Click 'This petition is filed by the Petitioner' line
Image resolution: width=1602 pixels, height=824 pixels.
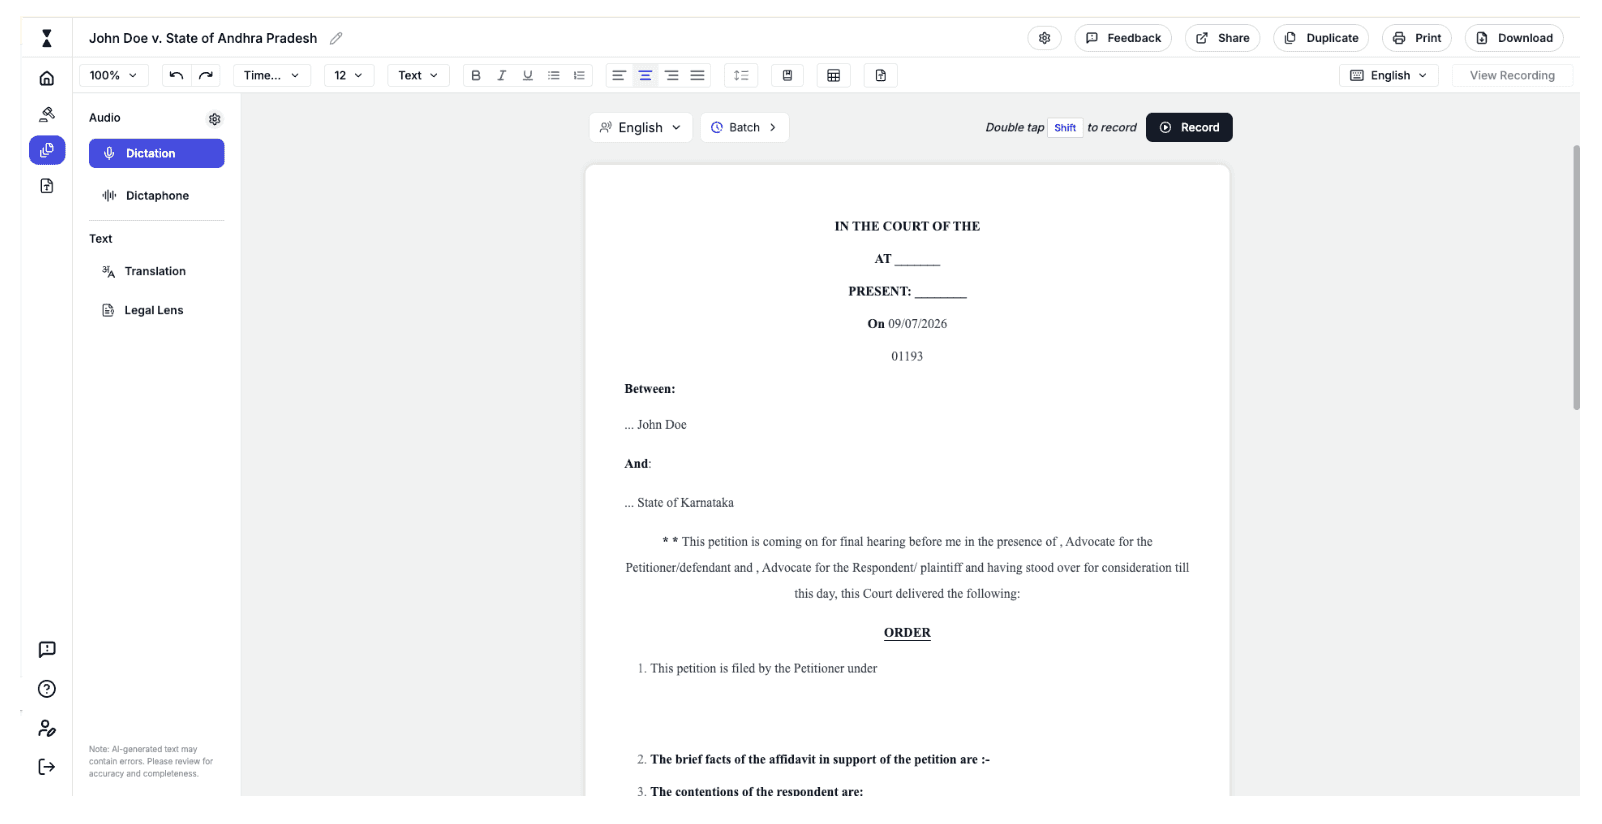[x=764, y=669]
